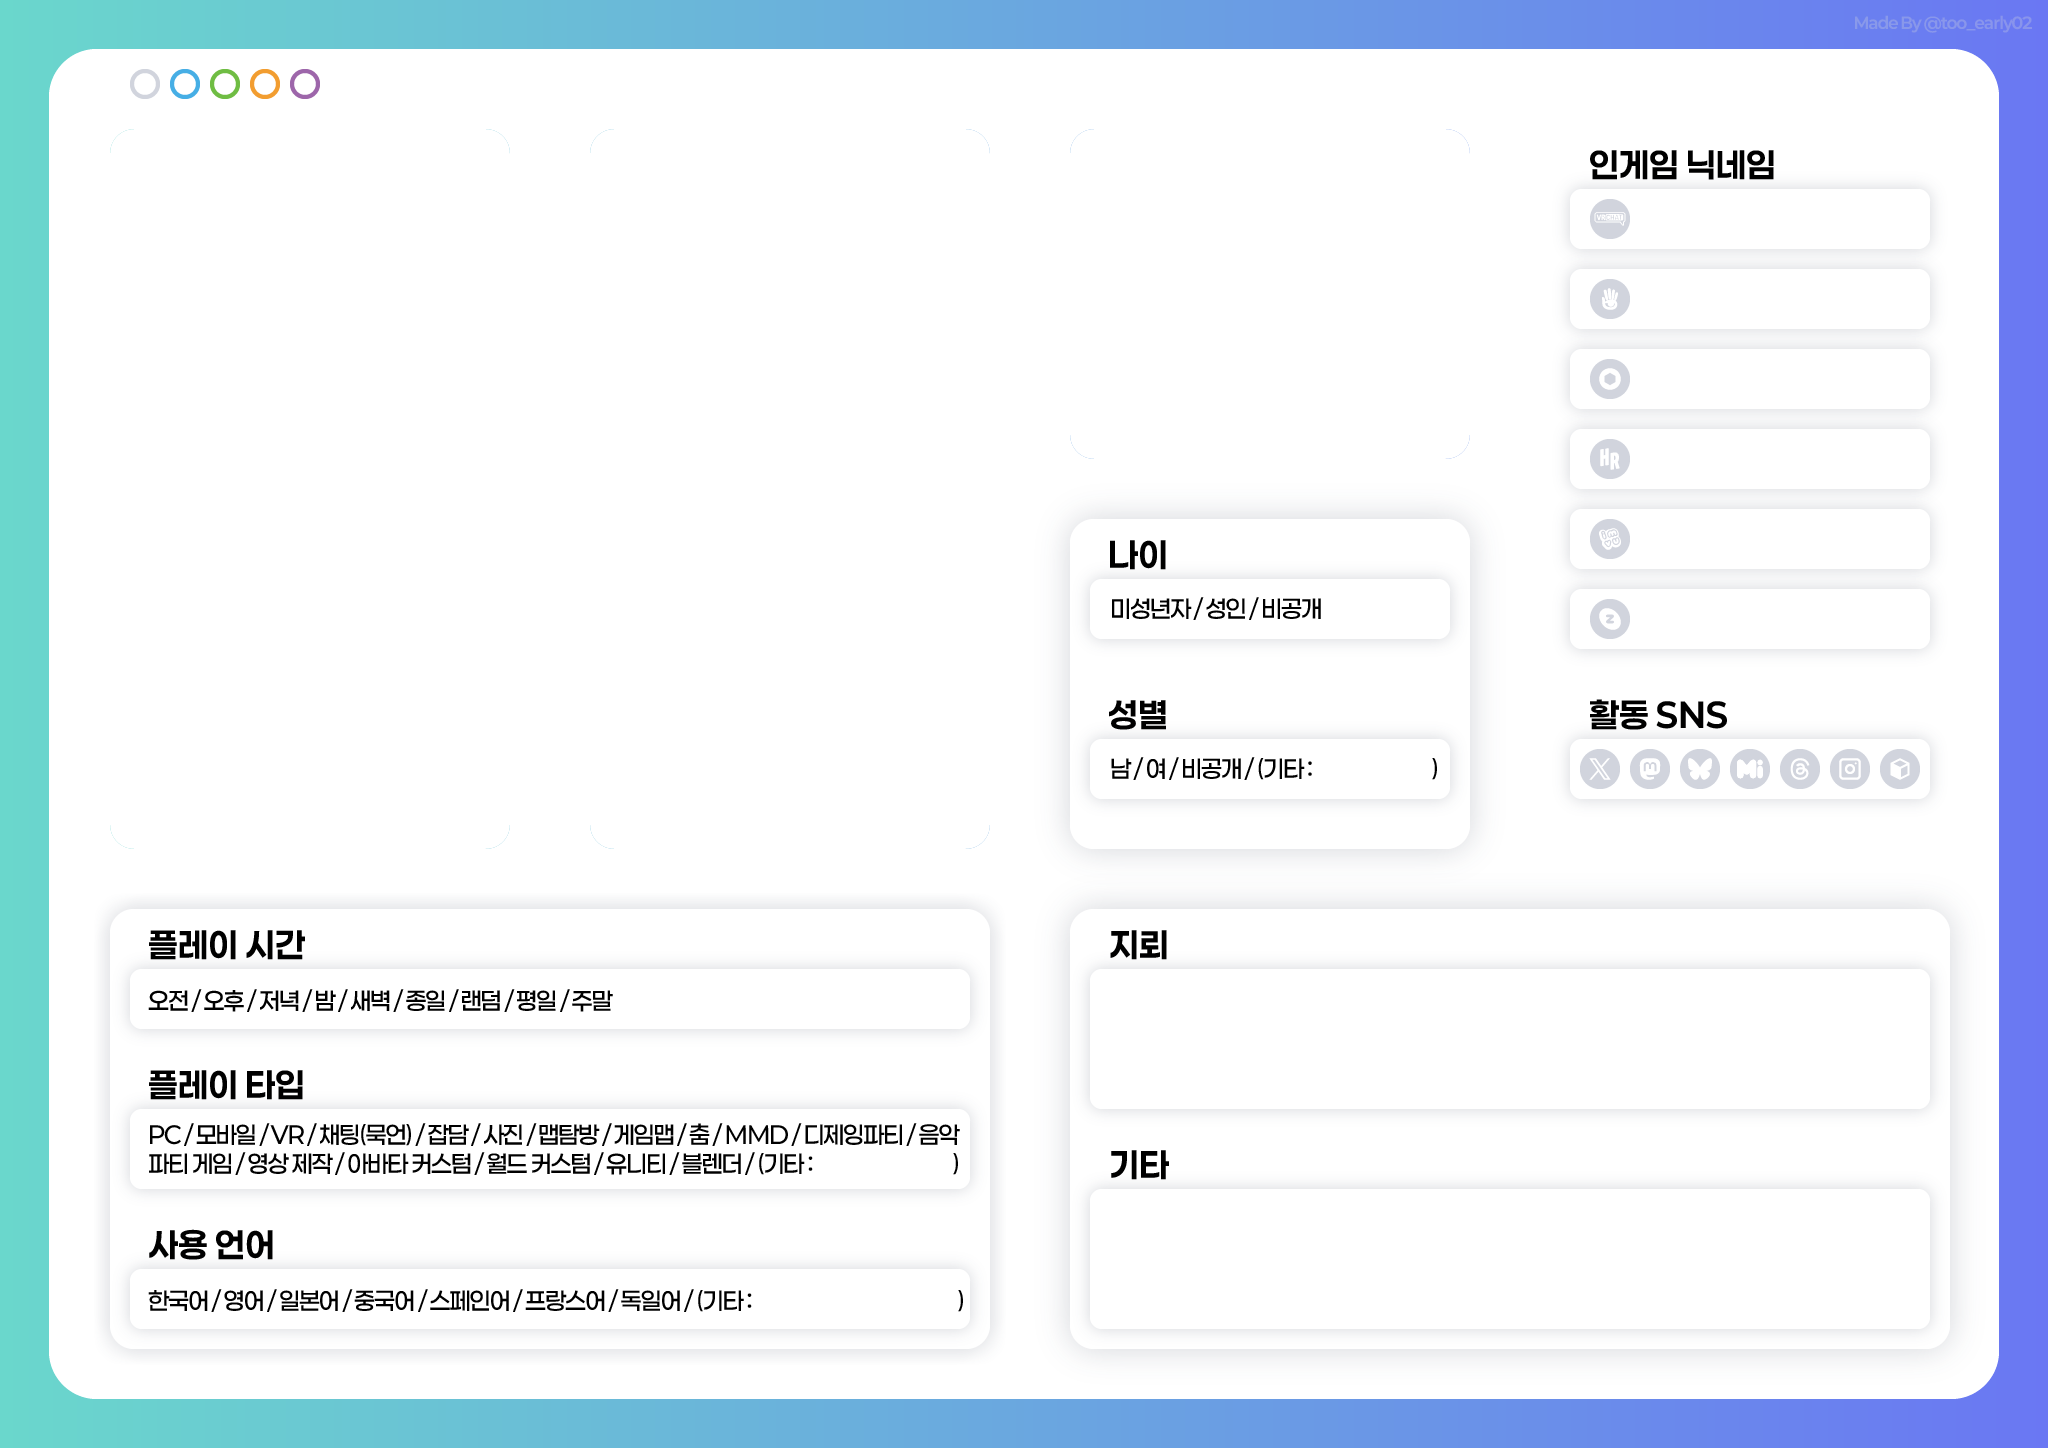
Task: Click the cube-shaped SNS icon
Action: [1899, 769]
